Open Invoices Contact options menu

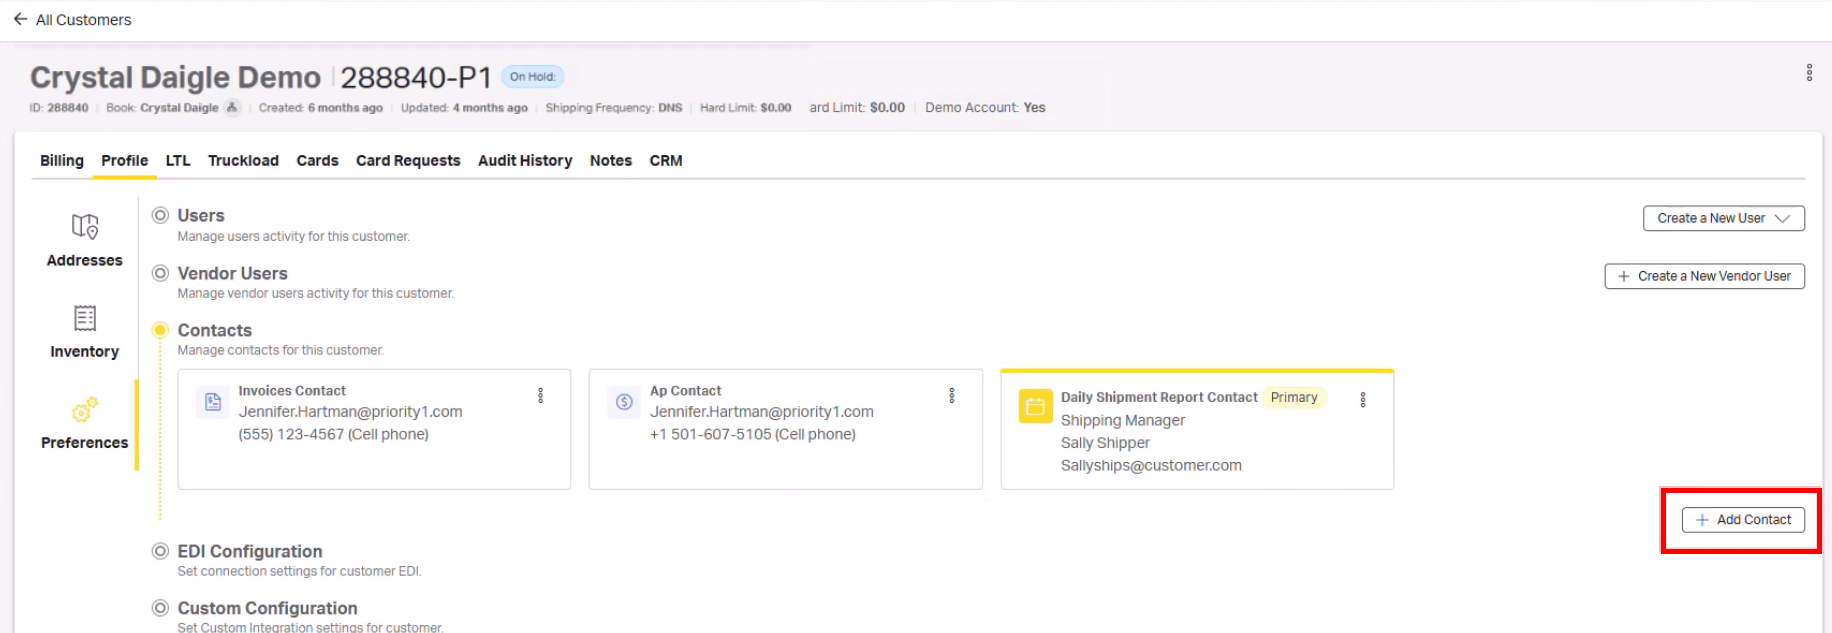click(541, 396)
